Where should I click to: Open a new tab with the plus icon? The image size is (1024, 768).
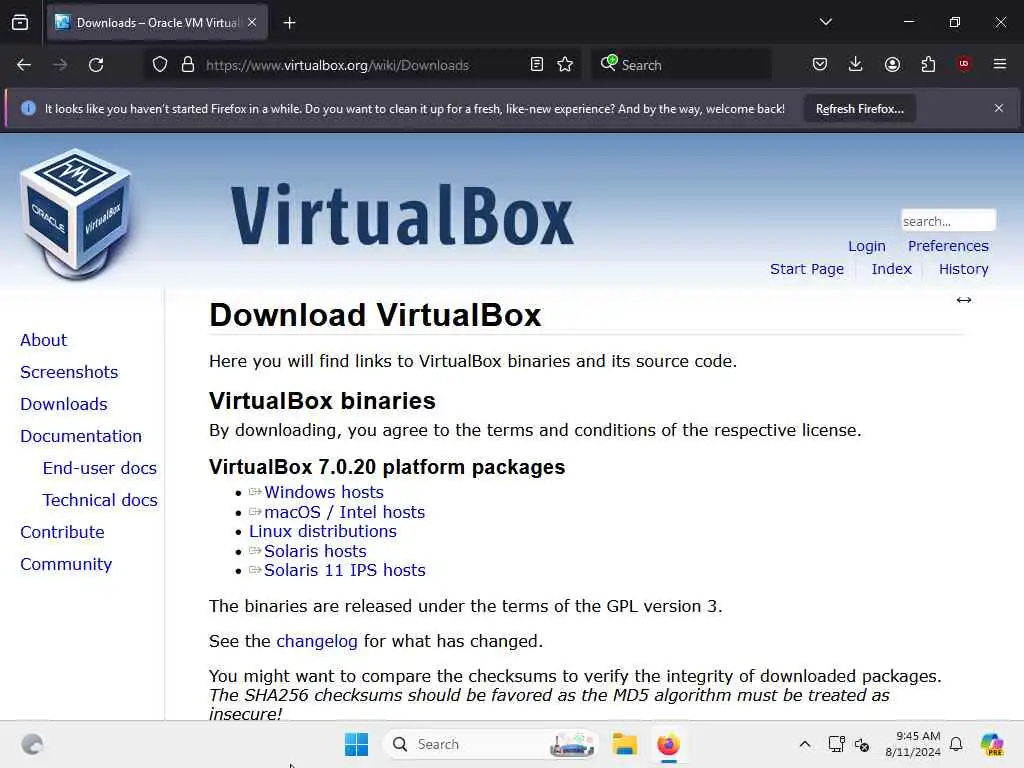[289, 23]
